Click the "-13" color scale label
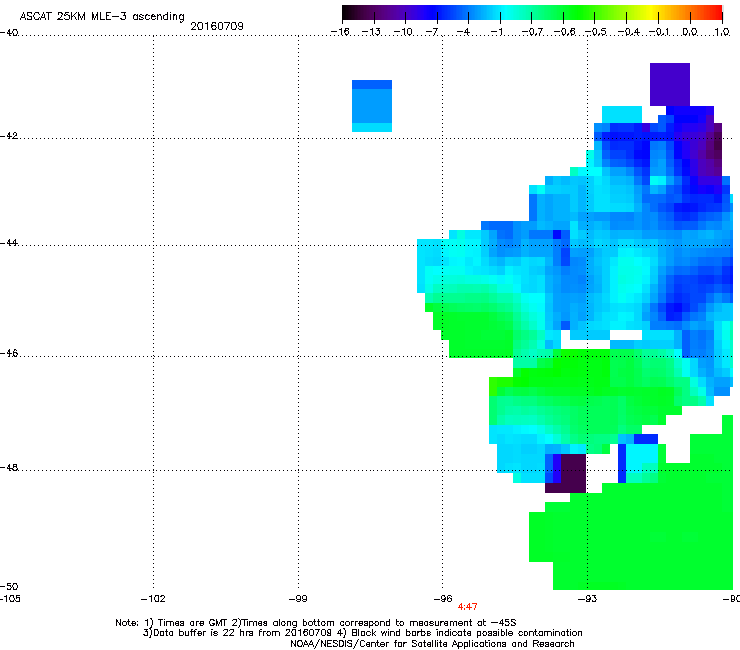Screen dimensions: 740x650 click(371, 32)
